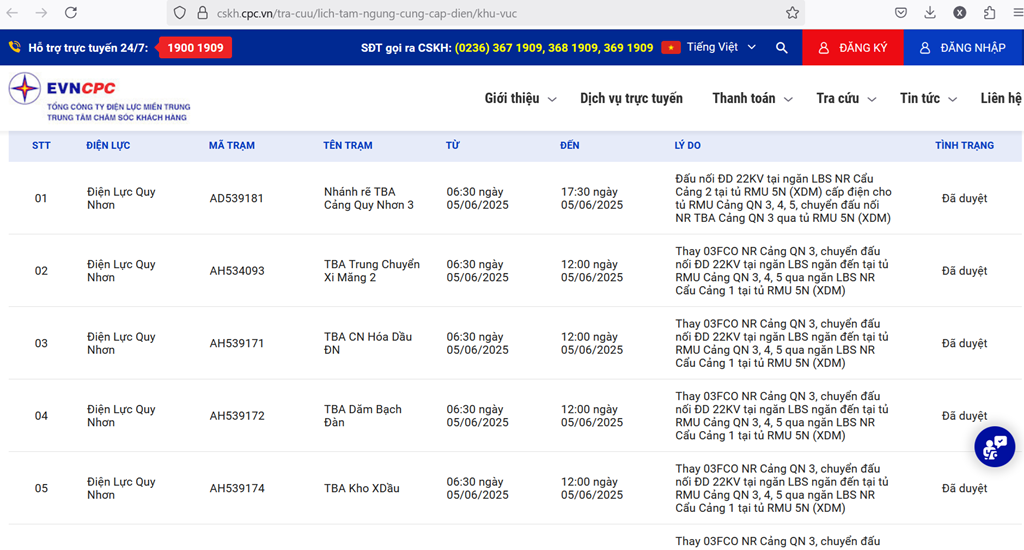Viewport: 1024px width, 550px height.
Task: Click the search magnifier icon in header
Action: pyautogui.click(x=781, y=48)
